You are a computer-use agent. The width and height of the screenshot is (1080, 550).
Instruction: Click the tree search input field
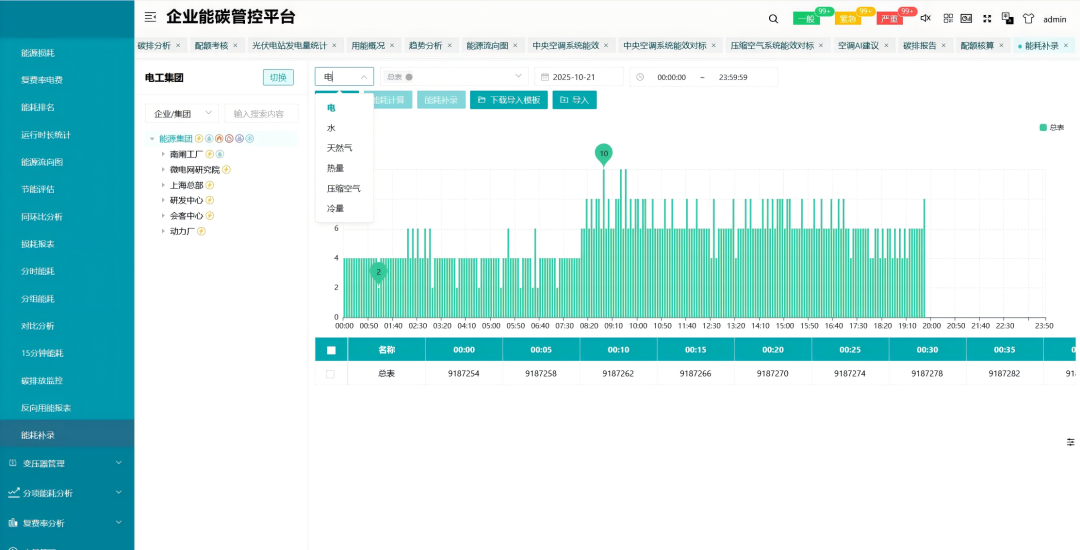(260, 114)
